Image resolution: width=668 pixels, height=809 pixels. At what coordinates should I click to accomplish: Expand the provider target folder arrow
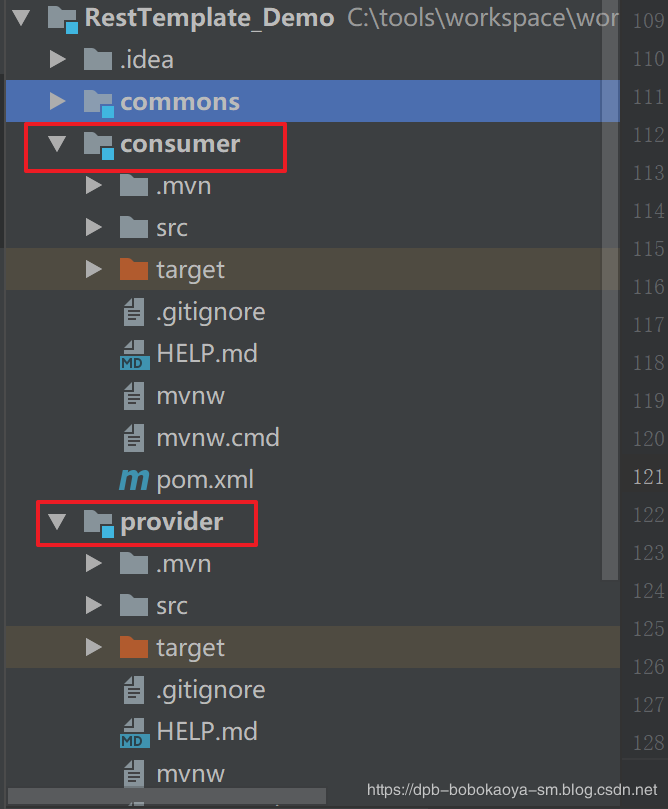click(93, 648)
